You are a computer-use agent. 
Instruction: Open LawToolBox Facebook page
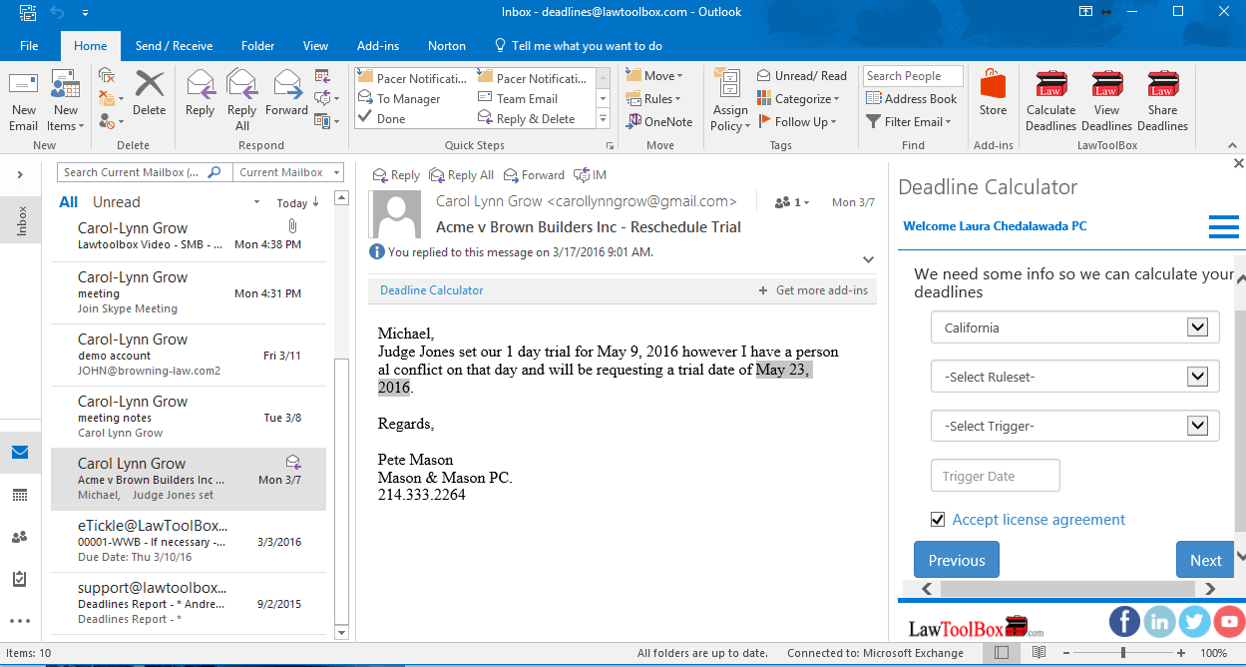1125,622
